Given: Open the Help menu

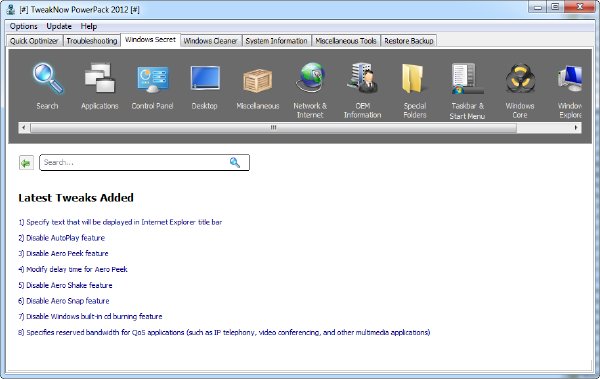Looking at the screenshot, I should [x=88, y=26].
